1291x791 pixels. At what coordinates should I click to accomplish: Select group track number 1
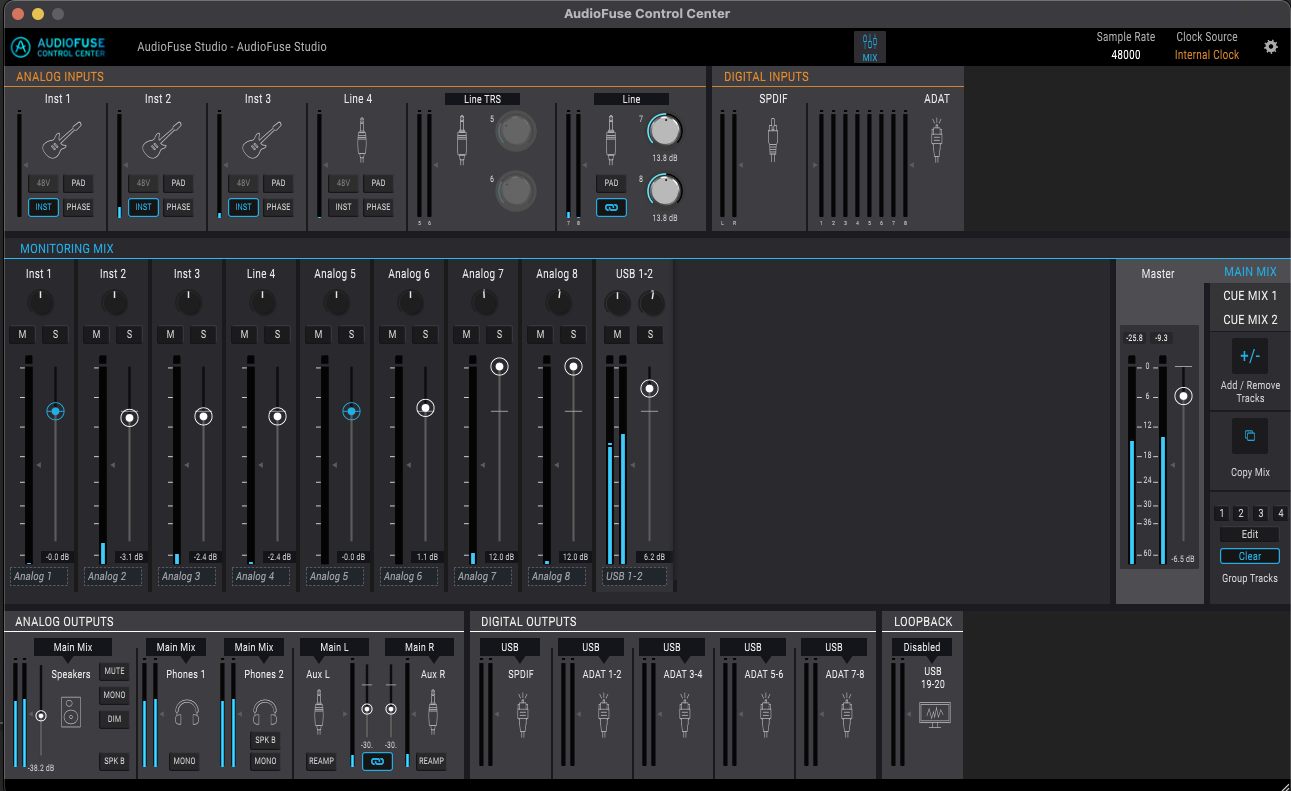(1221, 514)
